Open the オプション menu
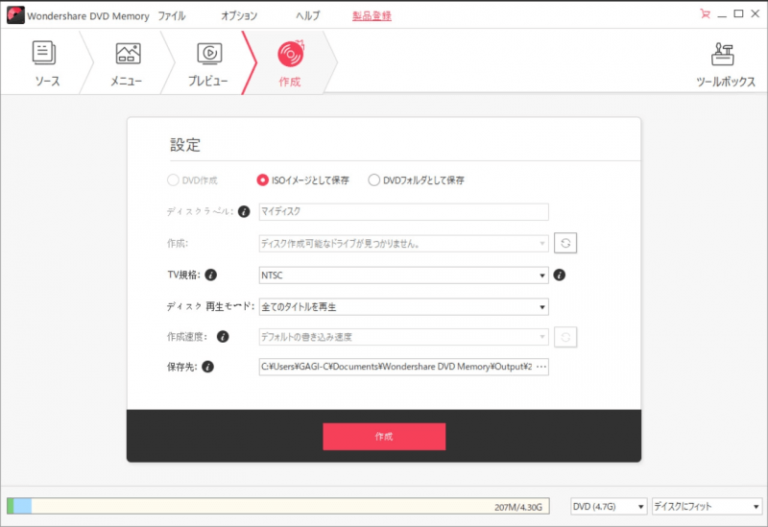The width and height of the screenshot is (768, 527). 239,16
